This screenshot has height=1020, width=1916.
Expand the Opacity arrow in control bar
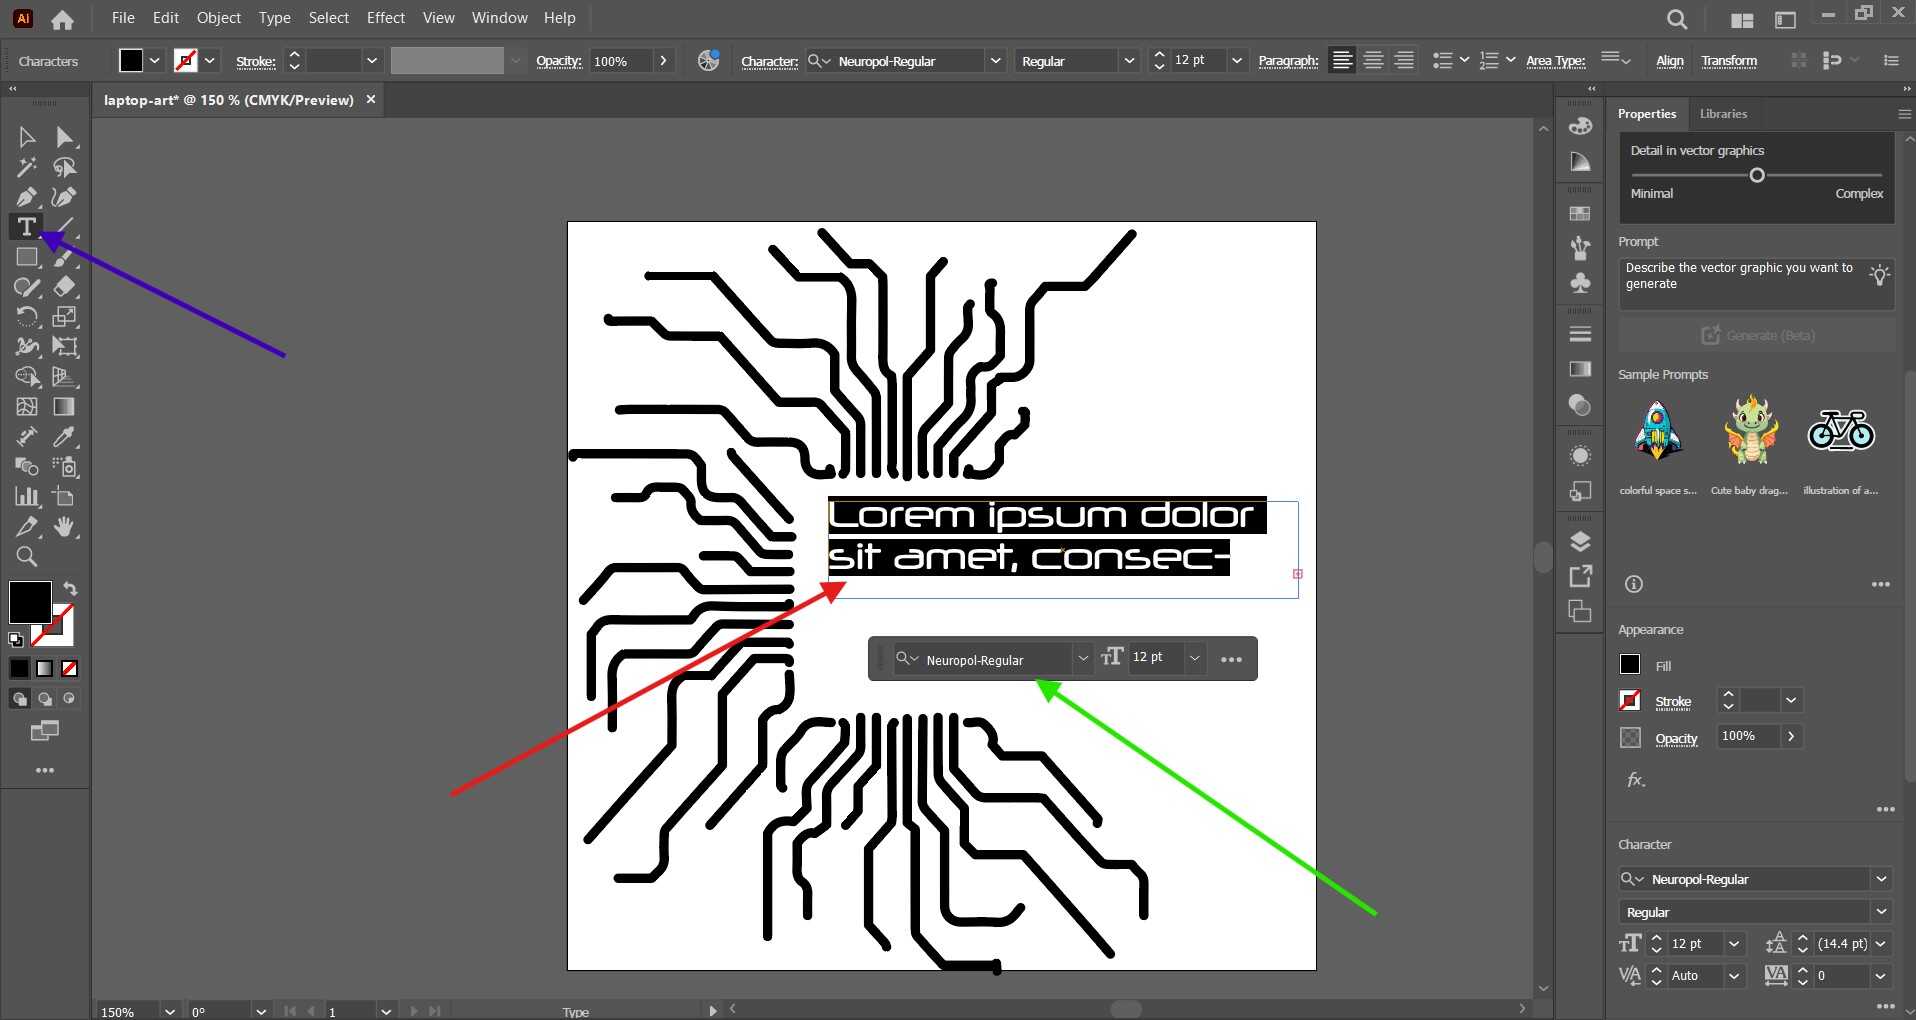(663, 61)
